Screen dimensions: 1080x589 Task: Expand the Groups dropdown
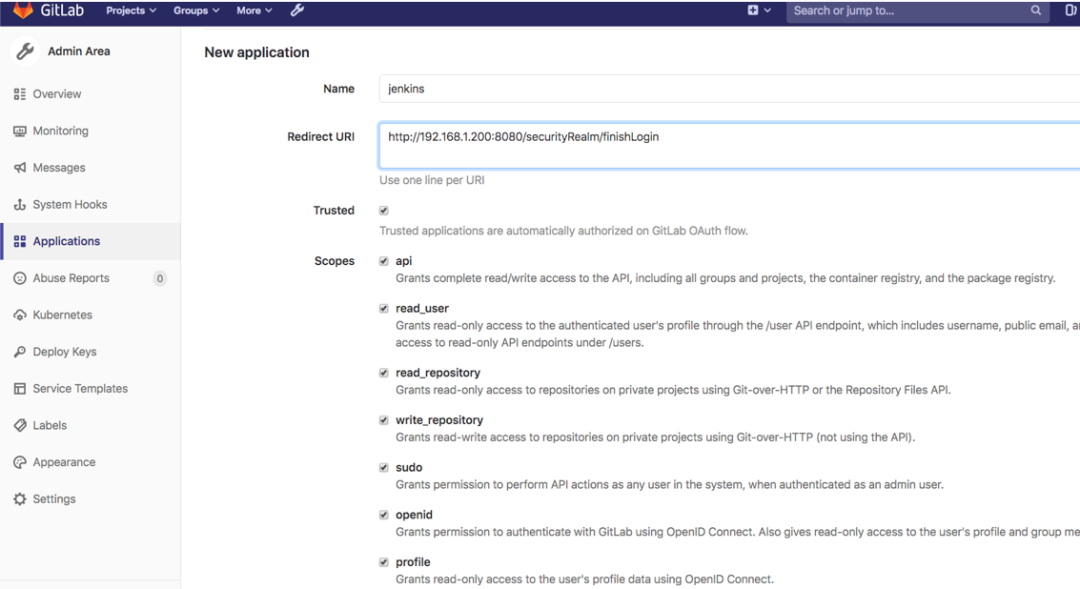(x=196, y=11)
